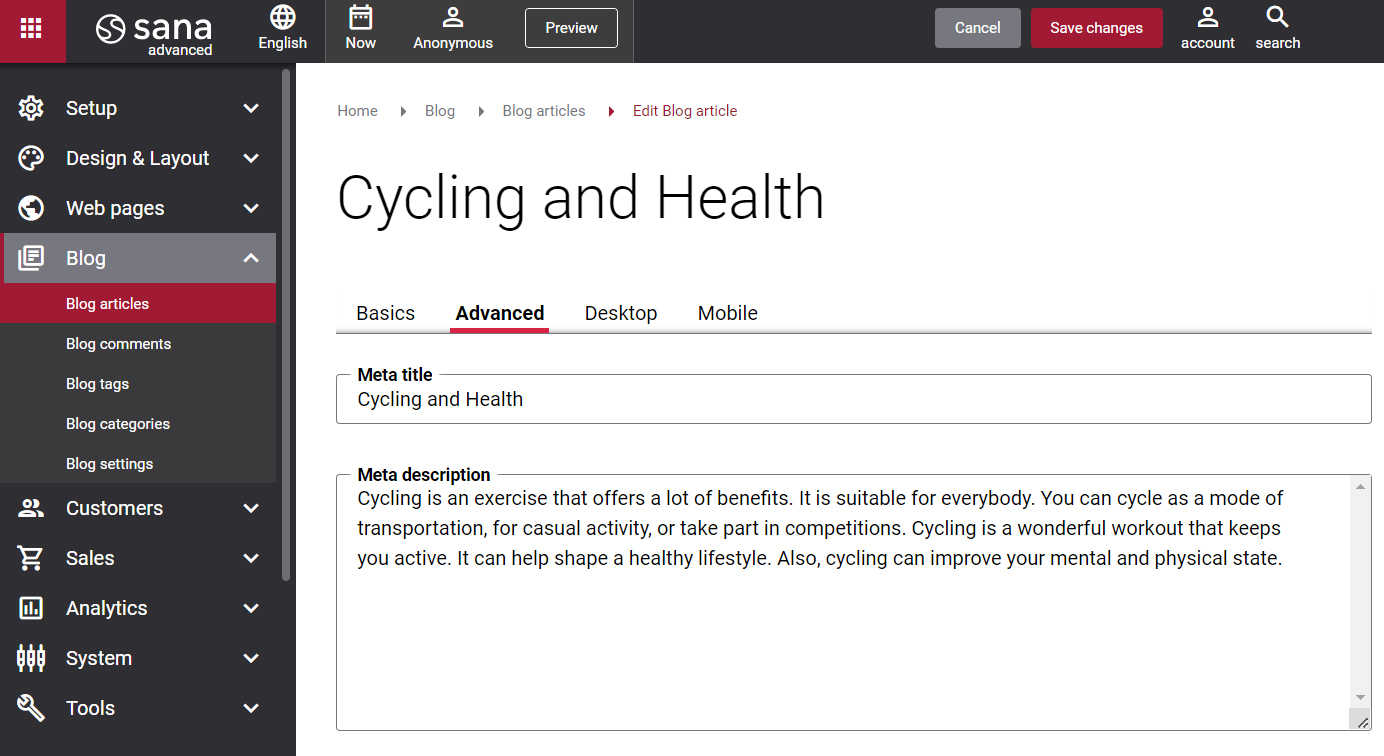
Task: Click the Save changes button
Action: [x=1096, y=27]
